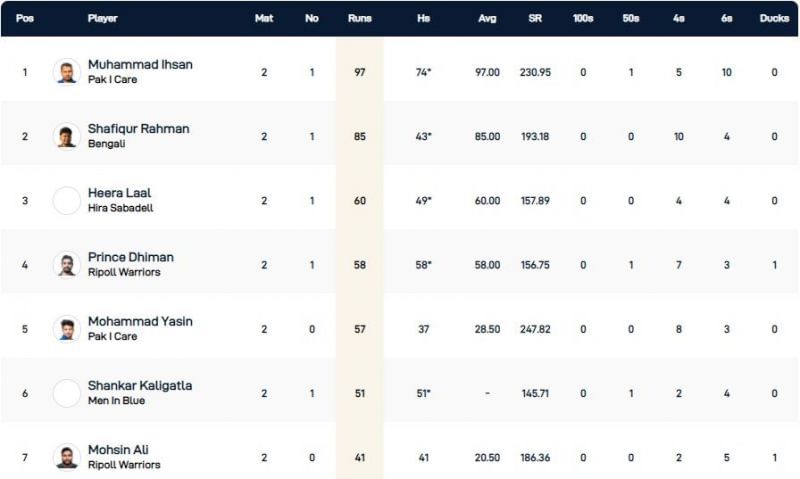This screenshot has height=479, width=800.
Task: Open Prince Dhiman player link
Action: 130,257
